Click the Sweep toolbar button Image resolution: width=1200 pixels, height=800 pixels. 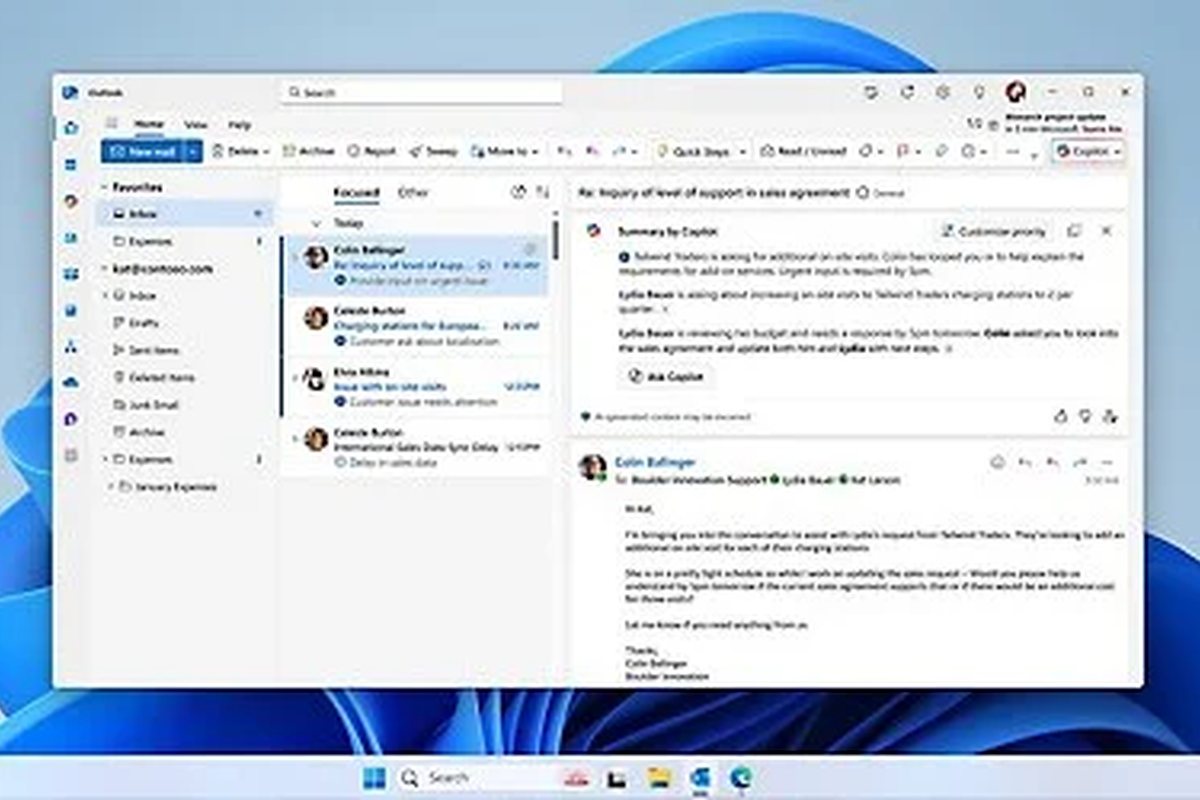click(433, 151)
